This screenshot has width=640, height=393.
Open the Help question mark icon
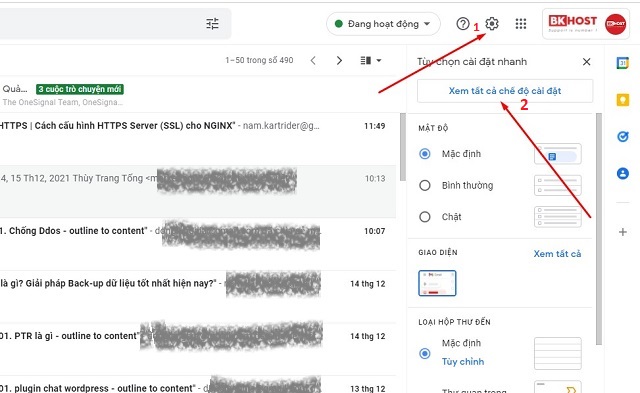click(462, 24)
